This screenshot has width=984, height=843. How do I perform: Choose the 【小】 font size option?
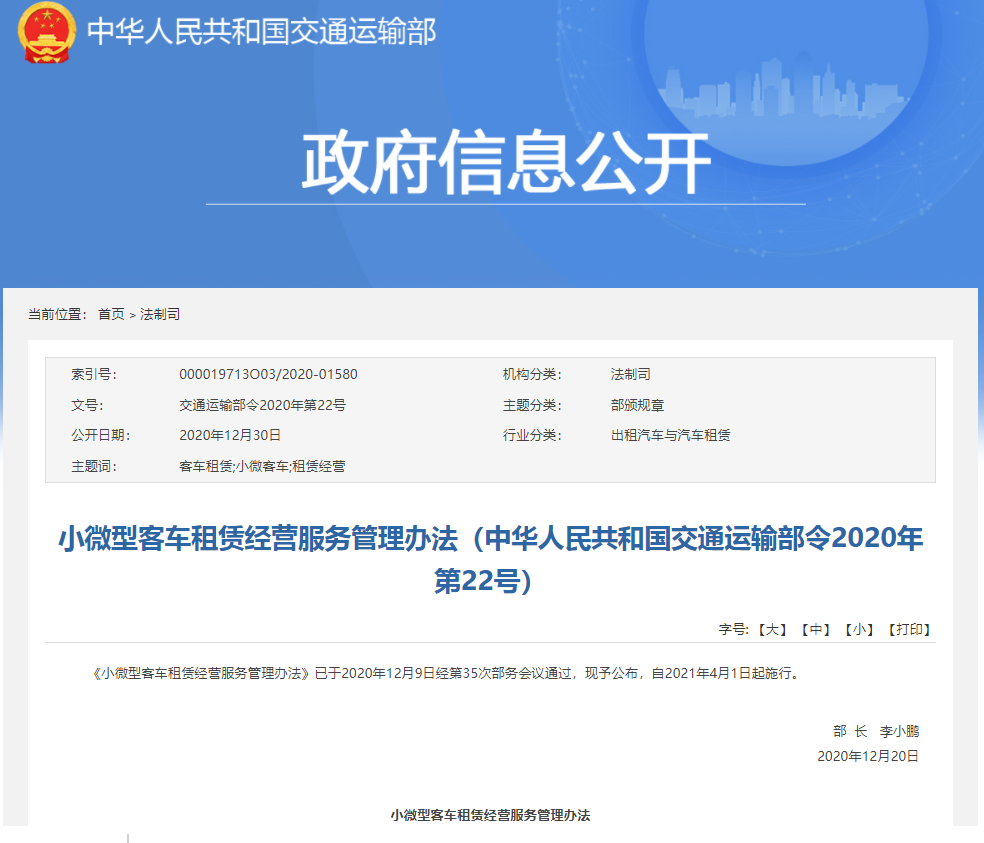(859, 629)
